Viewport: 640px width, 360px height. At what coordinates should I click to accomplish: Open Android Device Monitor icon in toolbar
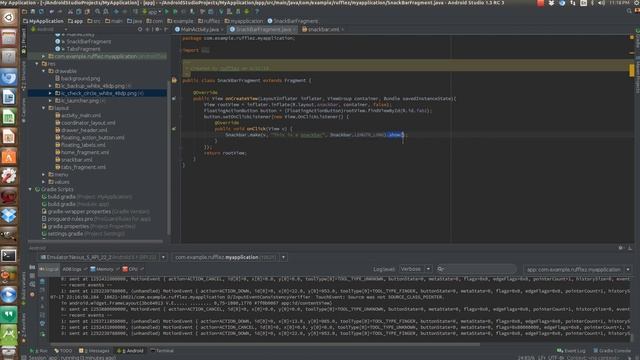coord(247,11)
